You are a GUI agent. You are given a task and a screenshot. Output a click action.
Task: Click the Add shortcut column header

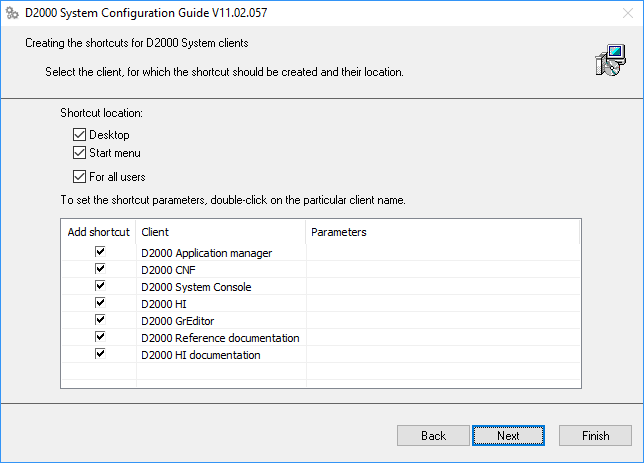(99, 232)
